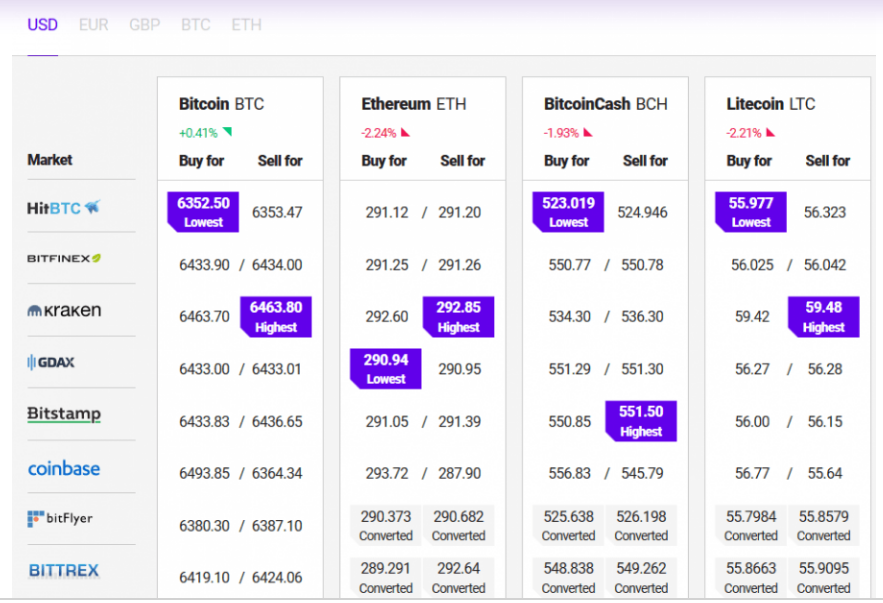The image size is (883, 603).
Task: Click the 56.025 Bitfinex Litecoin buy price
Action: coord(752,265)
